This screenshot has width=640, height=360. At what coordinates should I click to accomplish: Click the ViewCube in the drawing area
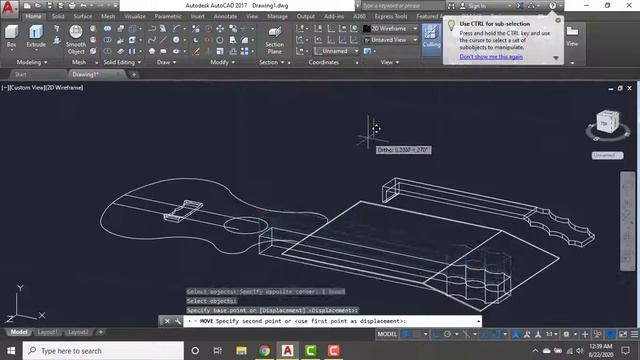(x=607, y=122)
